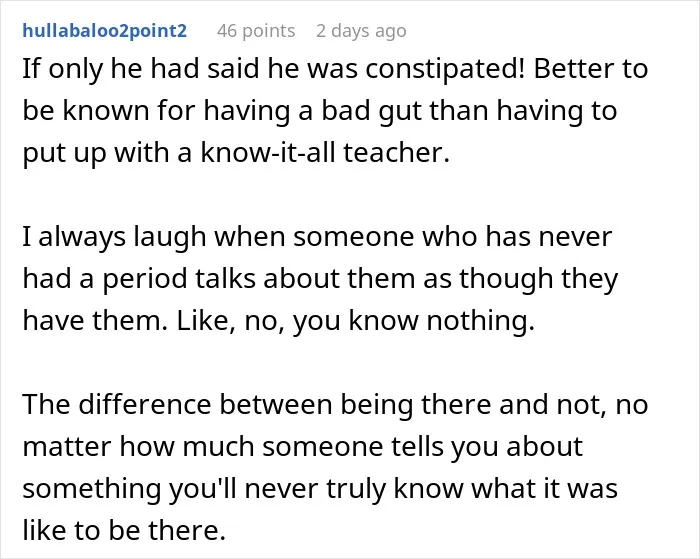Click the 46 points score label

click(256, 31)
